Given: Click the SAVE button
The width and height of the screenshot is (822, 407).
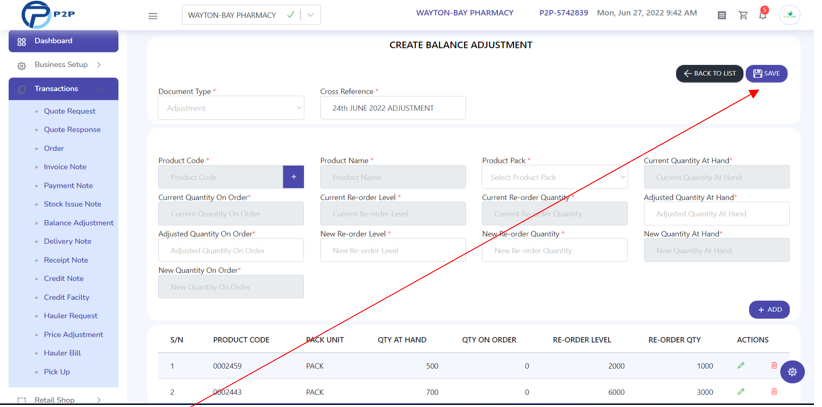Looking at the screenshot, I should tap(766, 74).
